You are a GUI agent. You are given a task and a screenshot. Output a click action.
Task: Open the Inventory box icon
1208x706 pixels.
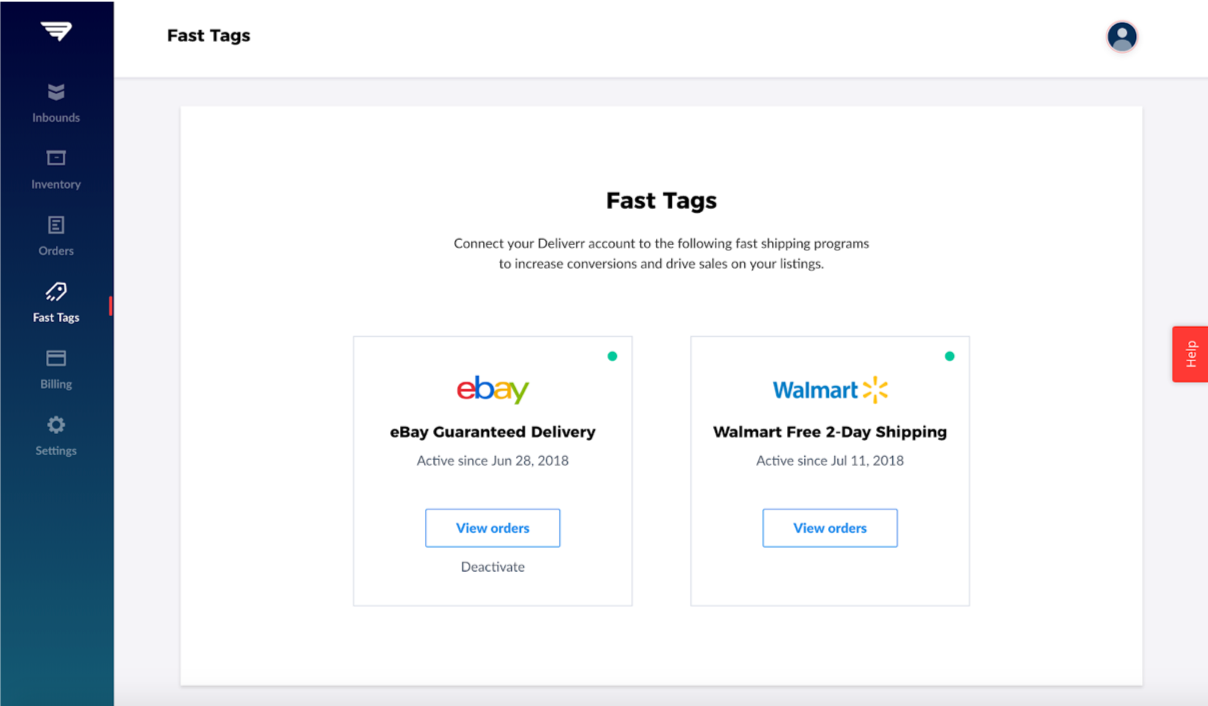coord(56,158)
